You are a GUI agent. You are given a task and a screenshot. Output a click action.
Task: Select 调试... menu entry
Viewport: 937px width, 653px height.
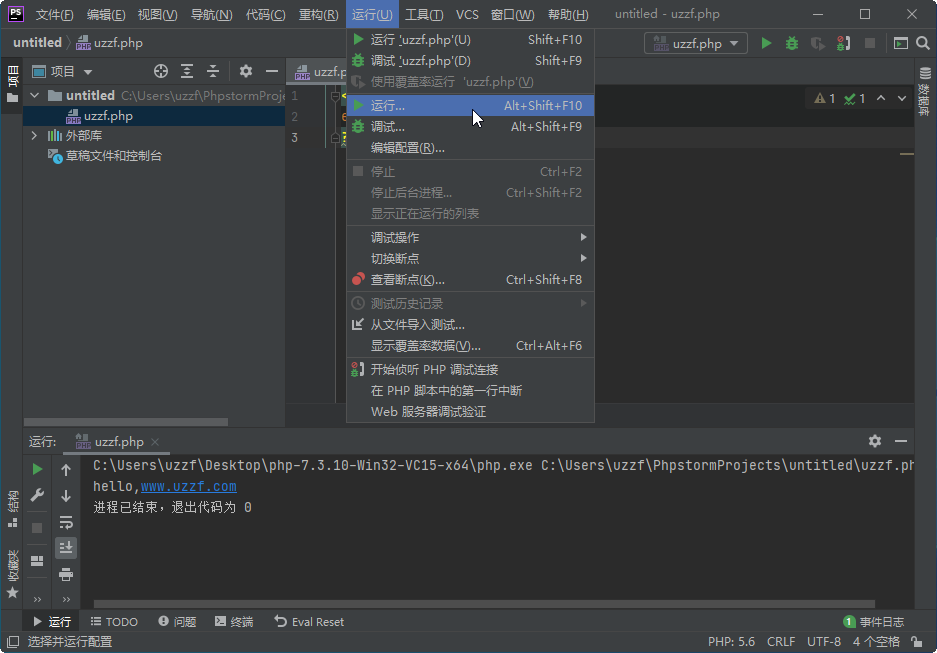coord(470,127)
